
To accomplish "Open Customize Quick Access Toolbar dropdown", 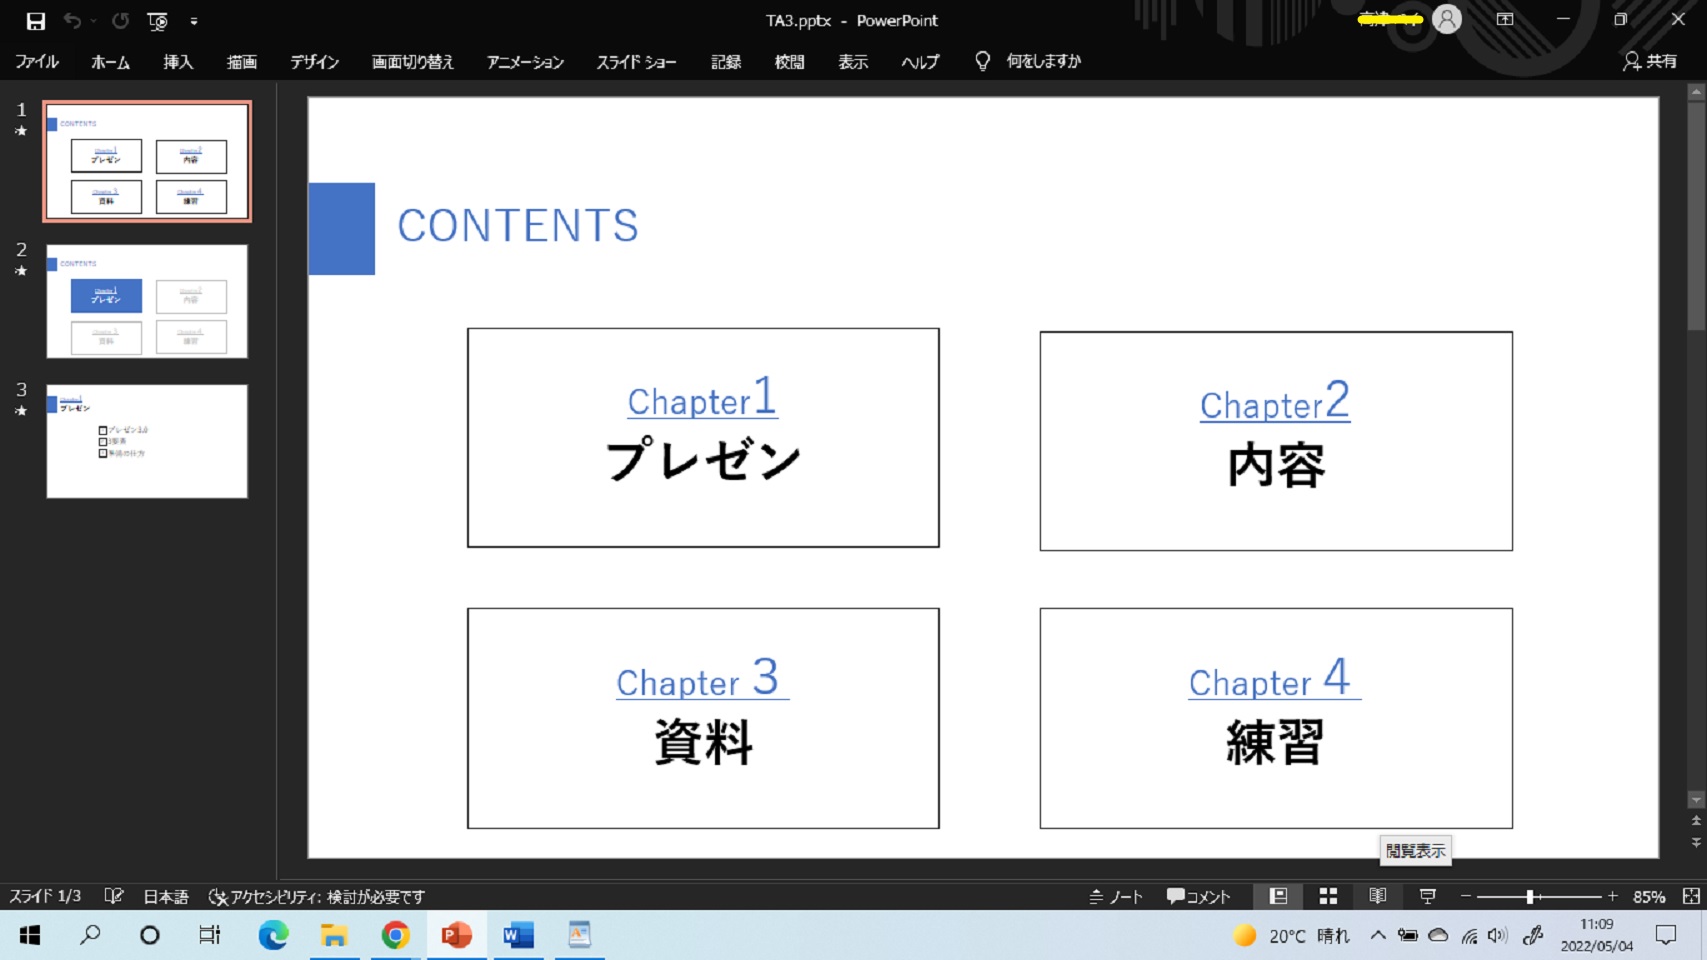I will [194, 21].
